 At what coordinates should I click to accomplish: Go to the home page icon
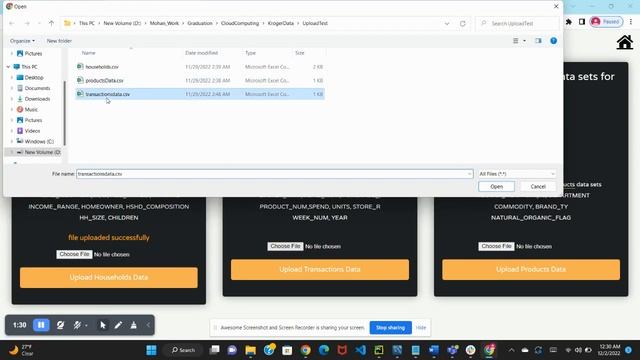pos(624,42)
